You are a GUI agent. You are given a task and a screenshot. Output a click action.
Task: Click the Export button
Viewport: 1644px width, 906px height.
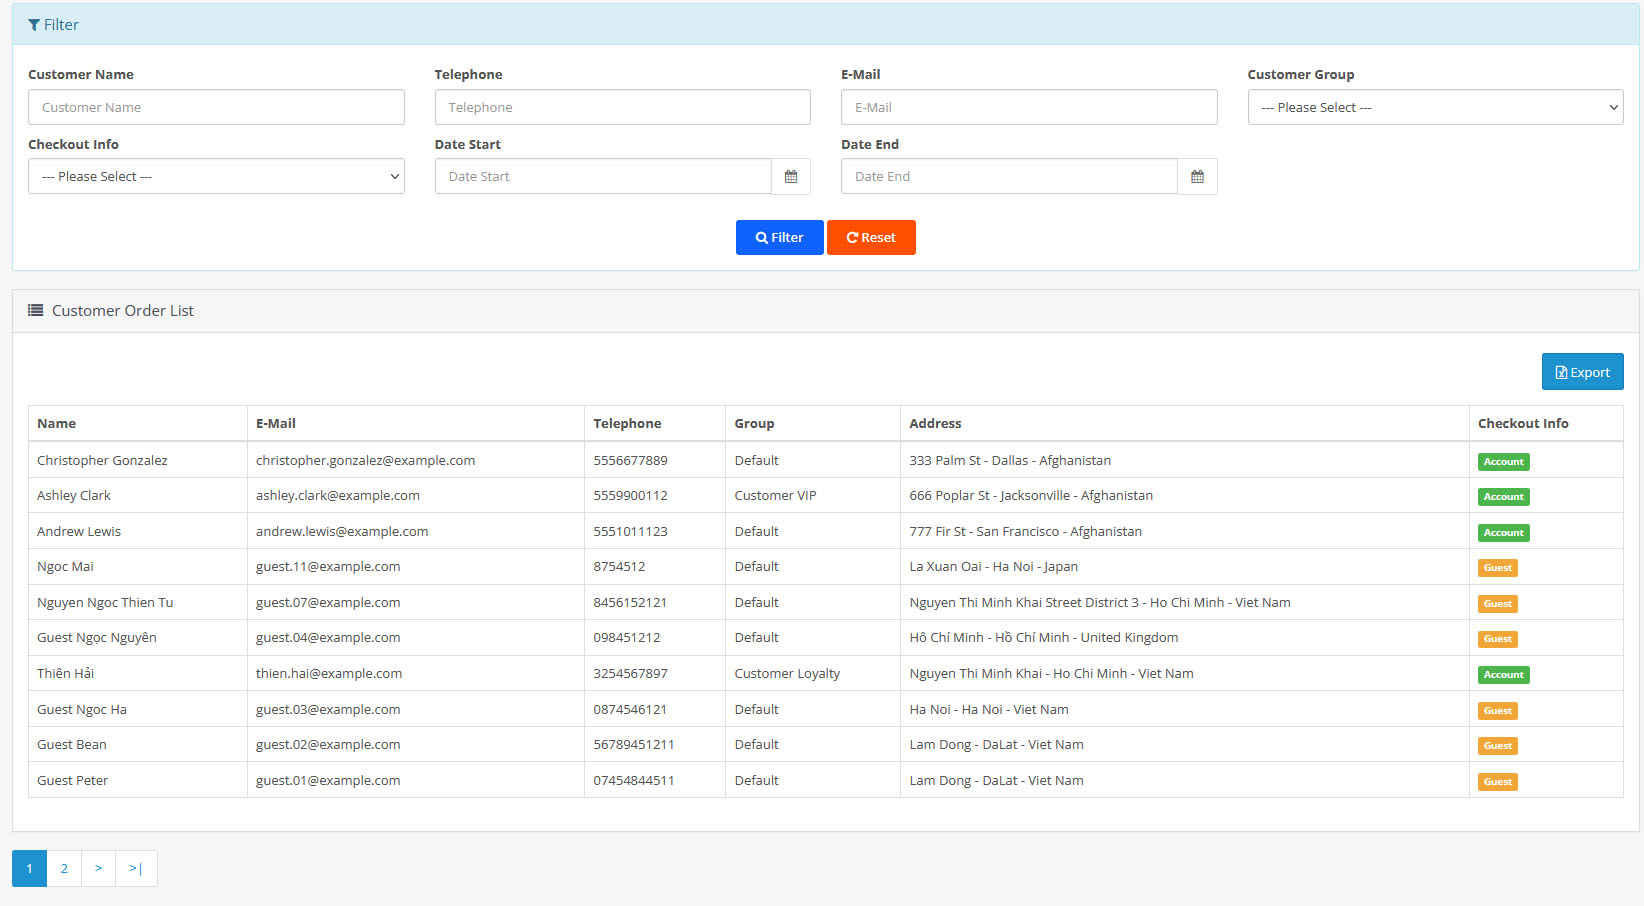point(1582,371)
